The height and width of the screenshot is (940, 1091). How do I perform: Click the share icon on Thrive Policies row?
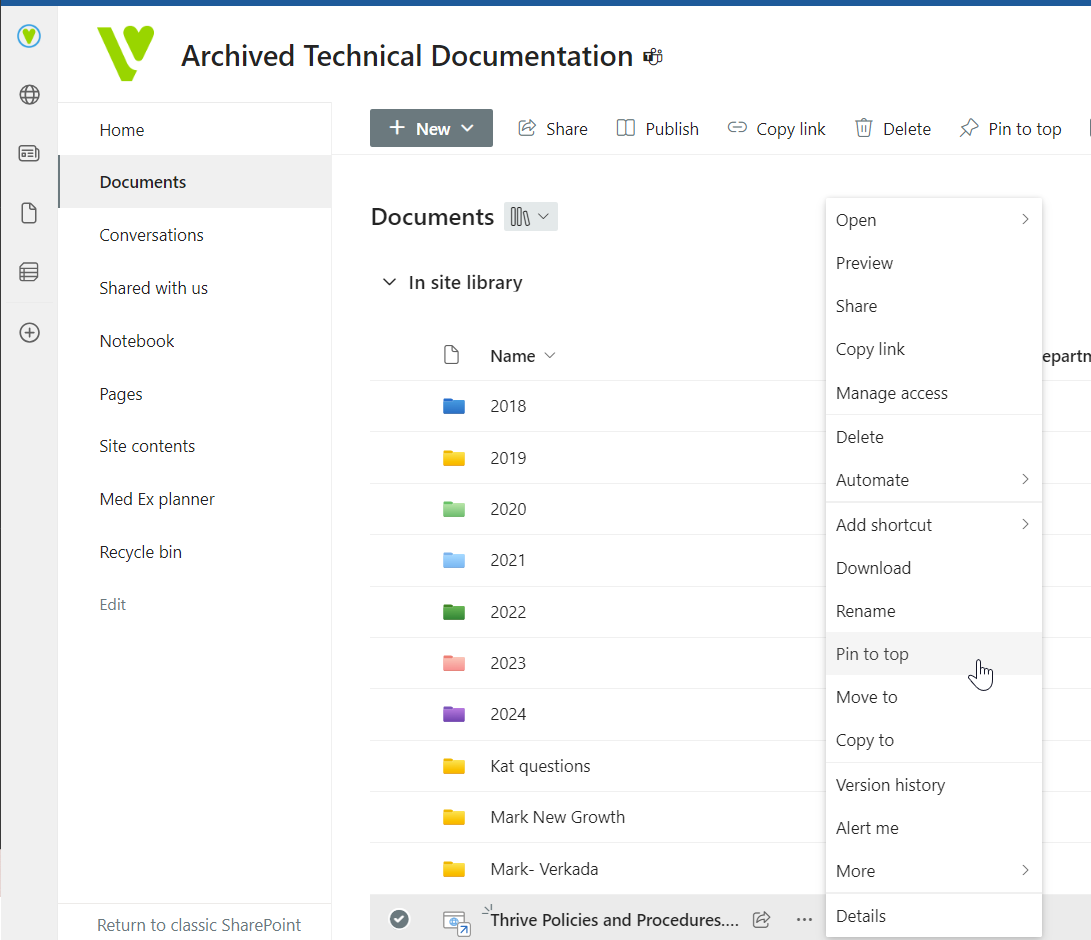[761, 919]
